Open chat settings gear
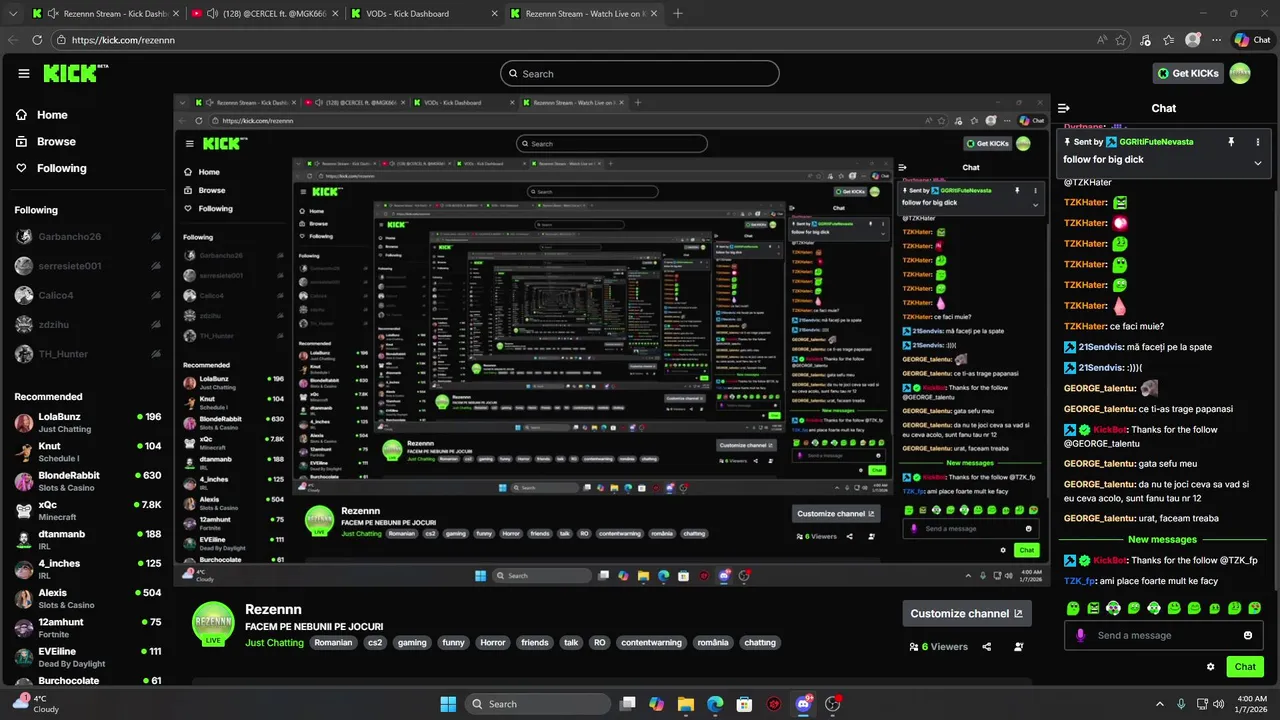Viewport: 1280px width, 720px height. point(1211,666)
